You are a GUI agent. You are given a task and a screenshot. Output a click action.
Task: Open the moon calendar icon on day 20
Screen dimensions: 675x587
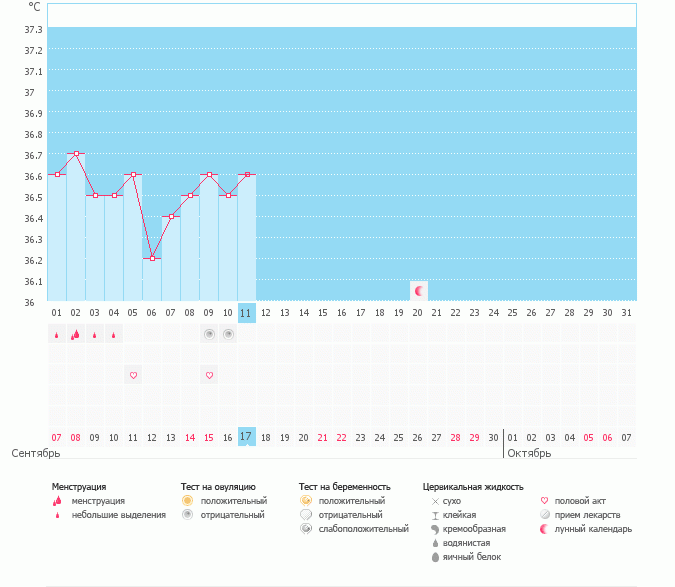coord(419,290)
